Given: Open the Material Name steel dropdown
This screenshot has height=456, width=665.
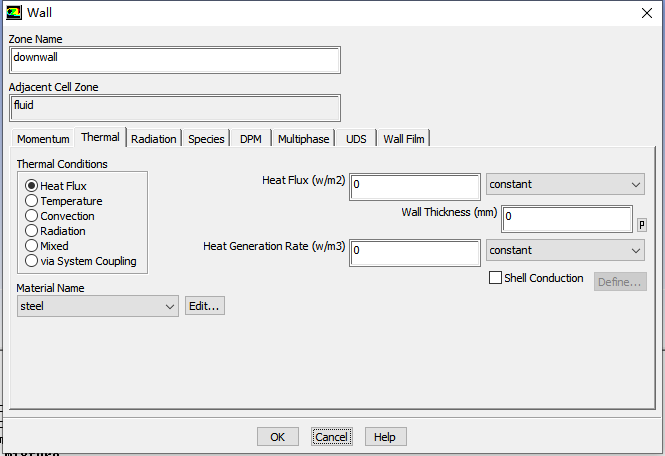Looking at the screenshot, I should [x=97, y=306].
